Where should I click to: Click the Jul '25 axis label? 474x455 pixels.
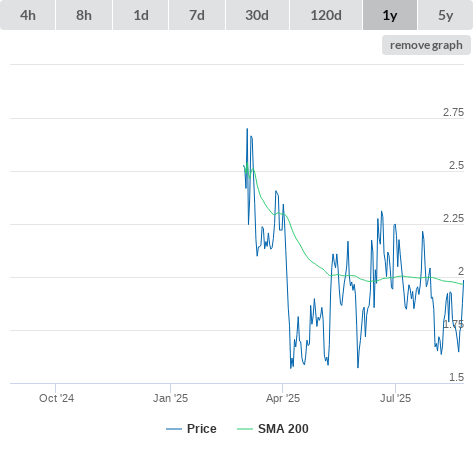pyautogui.click(x=395, y=398)
